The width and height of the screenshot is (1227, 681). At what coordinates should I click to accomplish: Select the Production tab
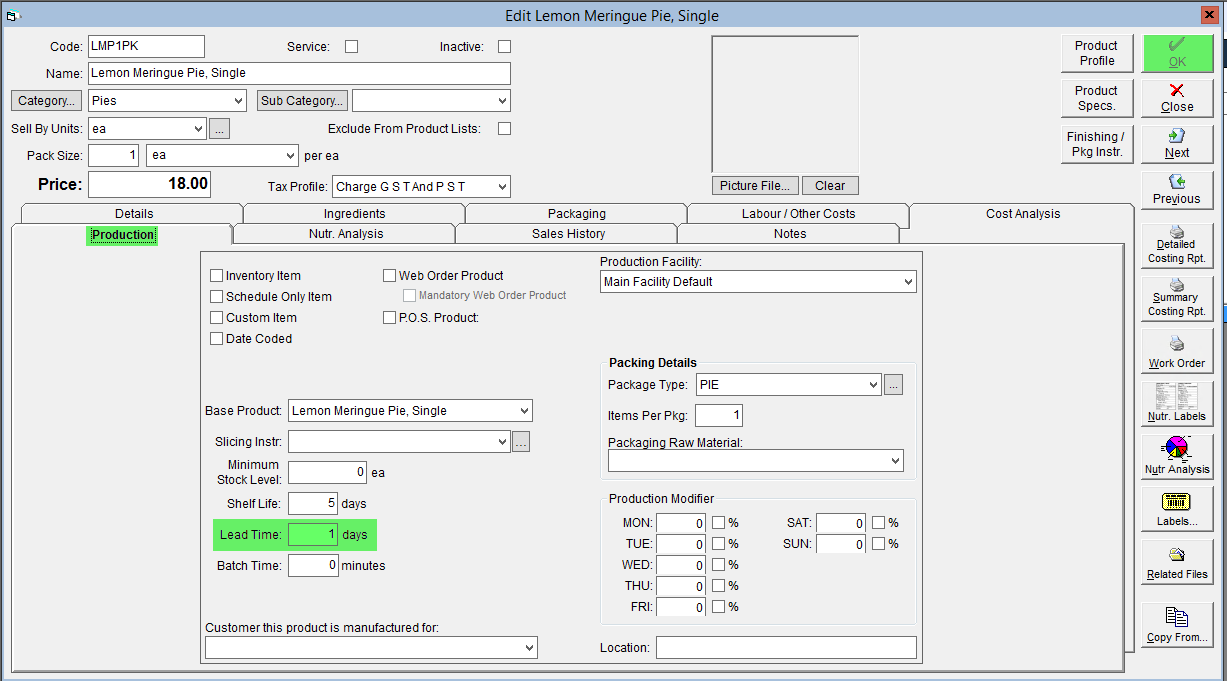coord(122,235)
